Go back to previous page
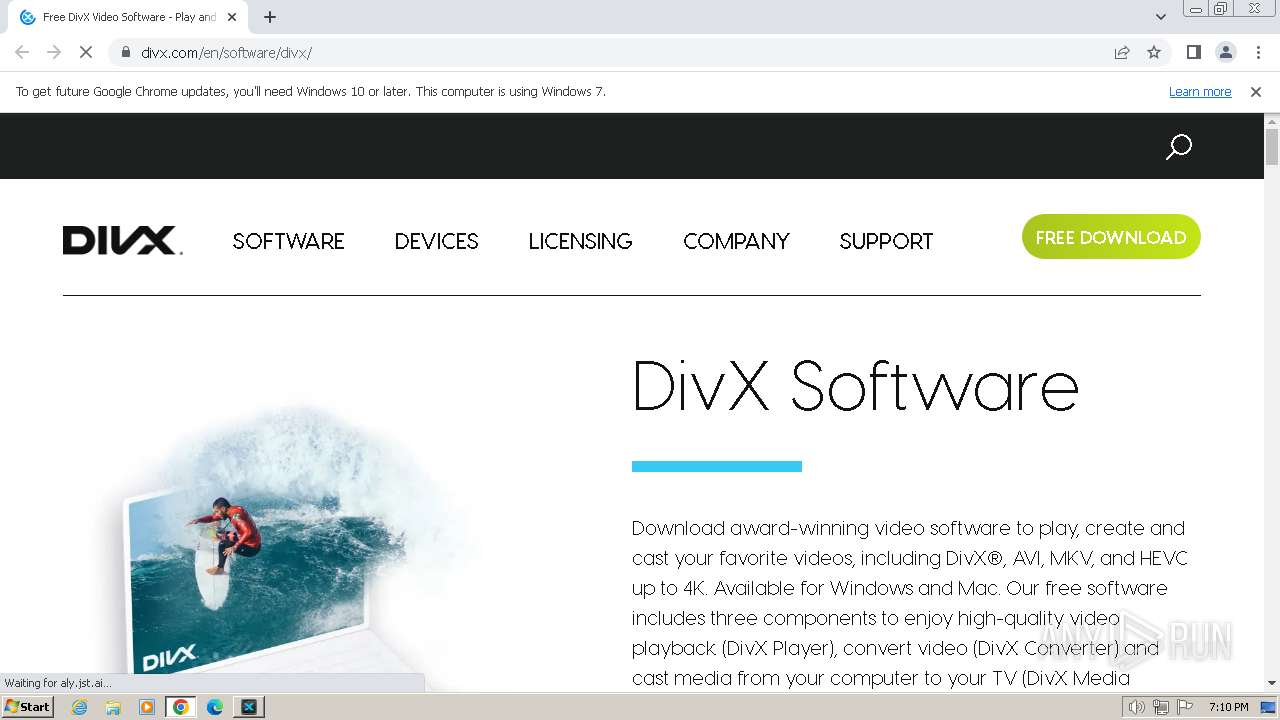 [22, 52]
